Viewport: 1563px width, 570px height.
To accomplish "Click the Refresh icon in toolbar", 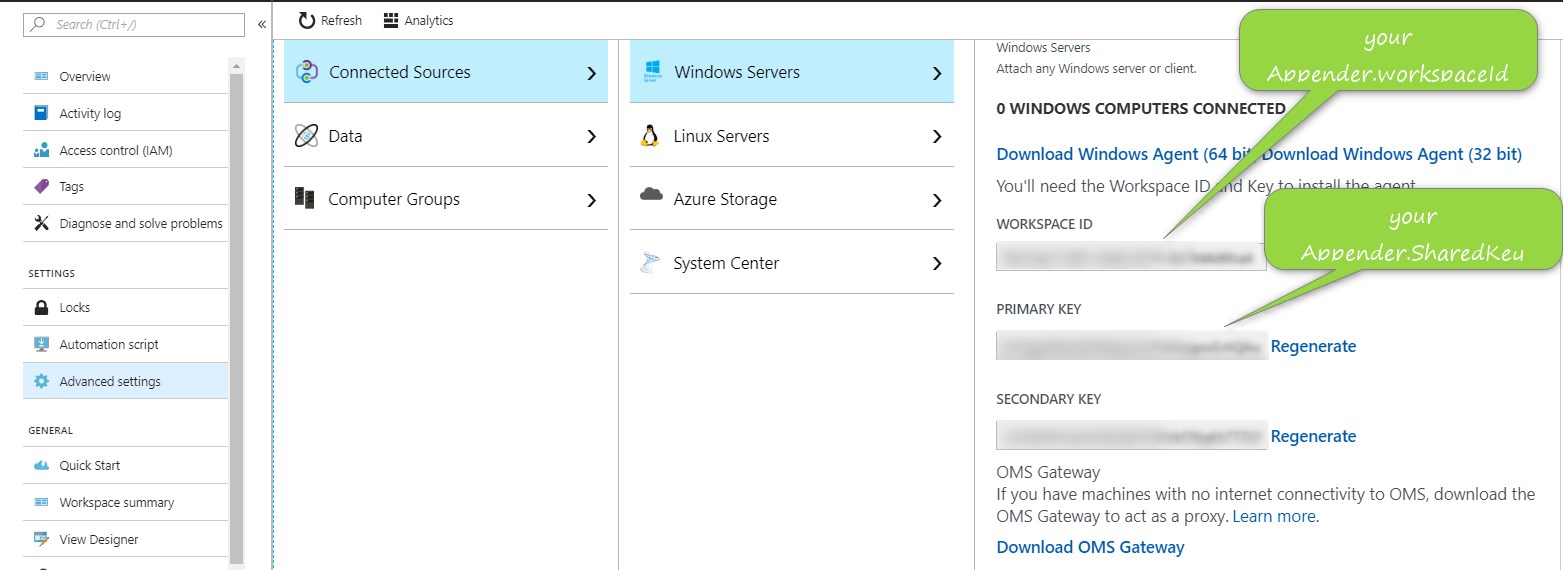I will tap(306, 21).
